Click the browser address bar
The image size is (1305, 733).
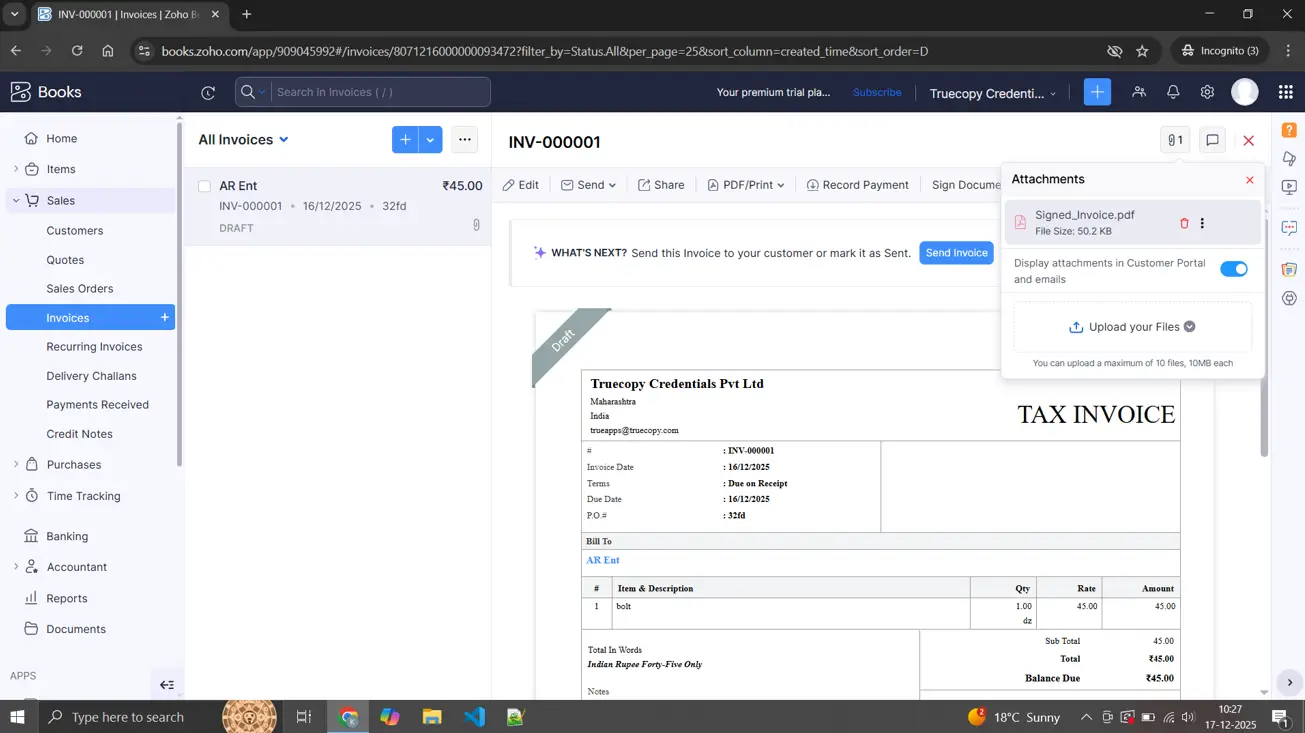628,51
